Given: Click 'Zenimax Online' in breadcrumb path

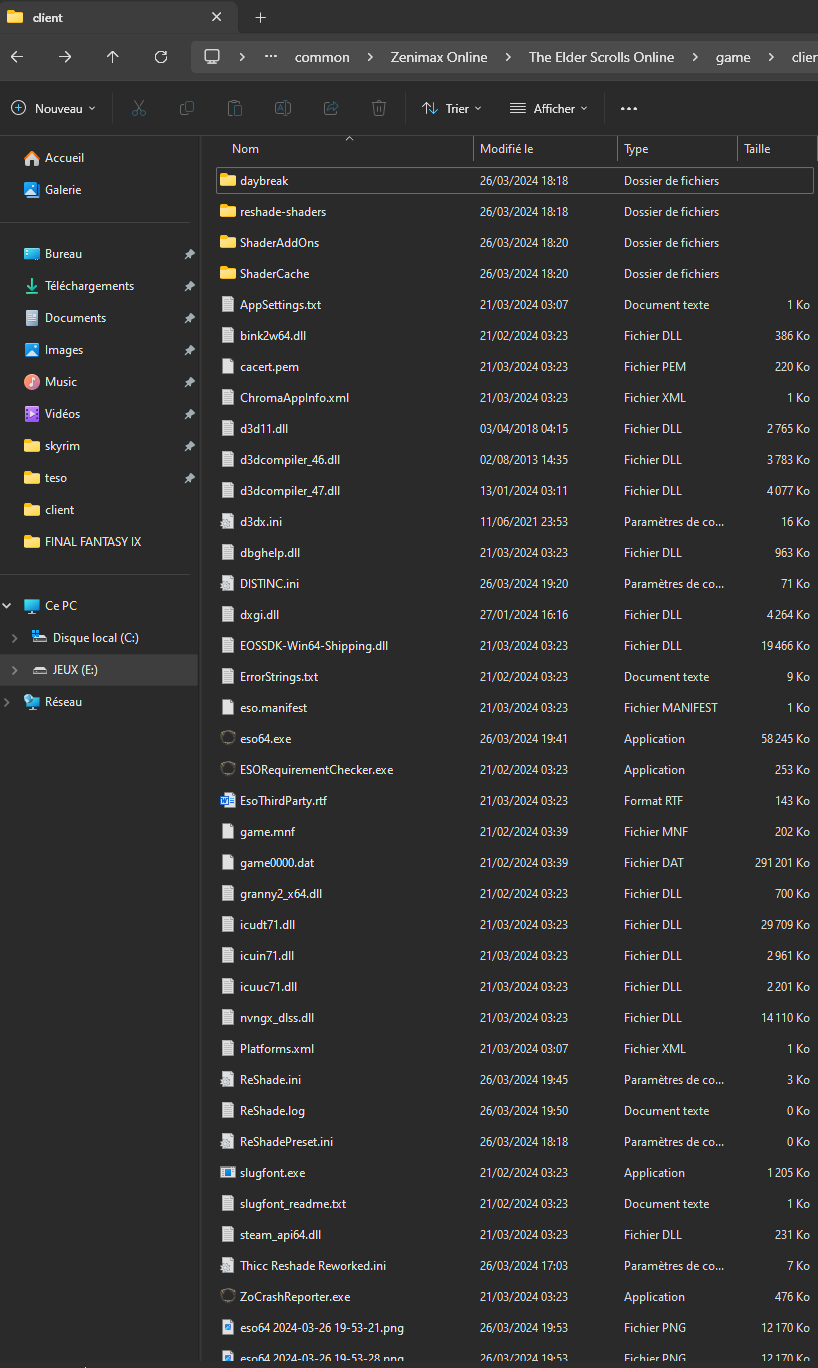Looking at the screenshot, I should click(x=439, y=57).
